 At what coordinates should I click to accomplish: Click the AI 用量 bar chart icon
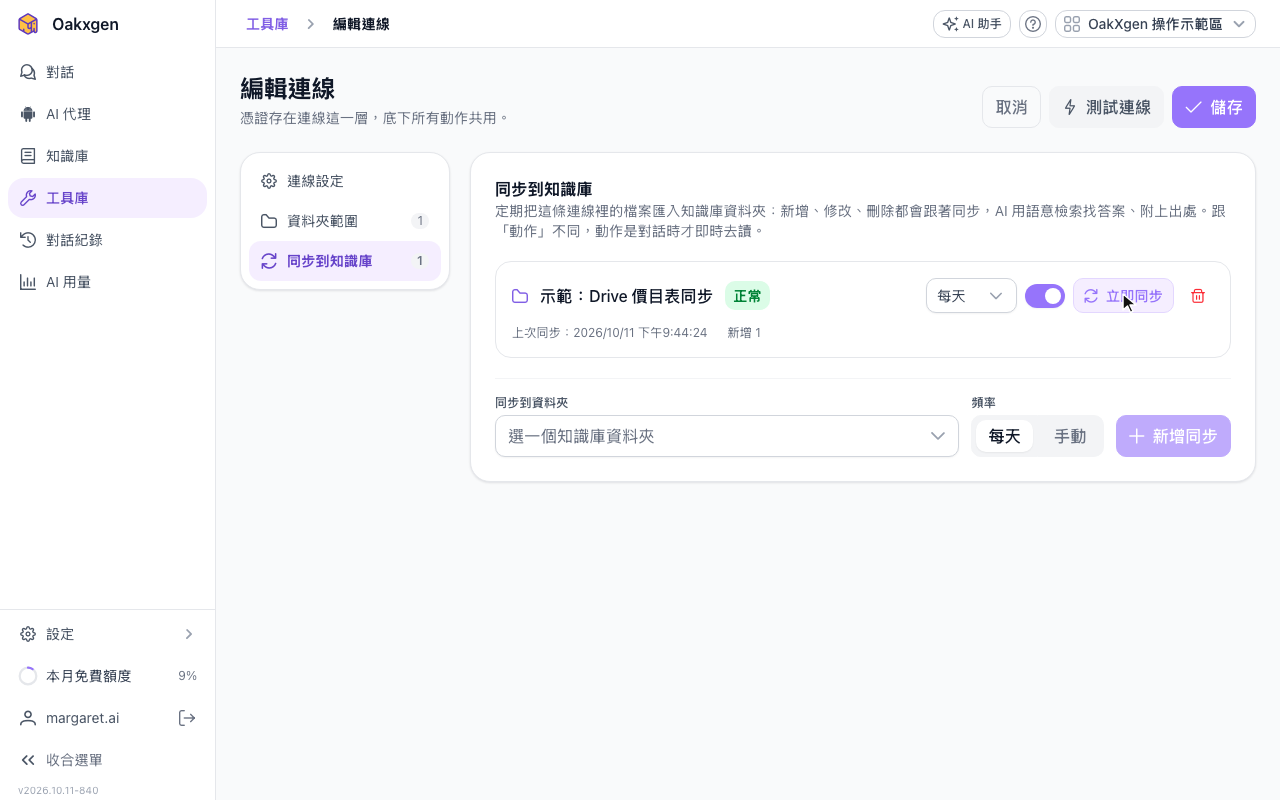(28, 282)
